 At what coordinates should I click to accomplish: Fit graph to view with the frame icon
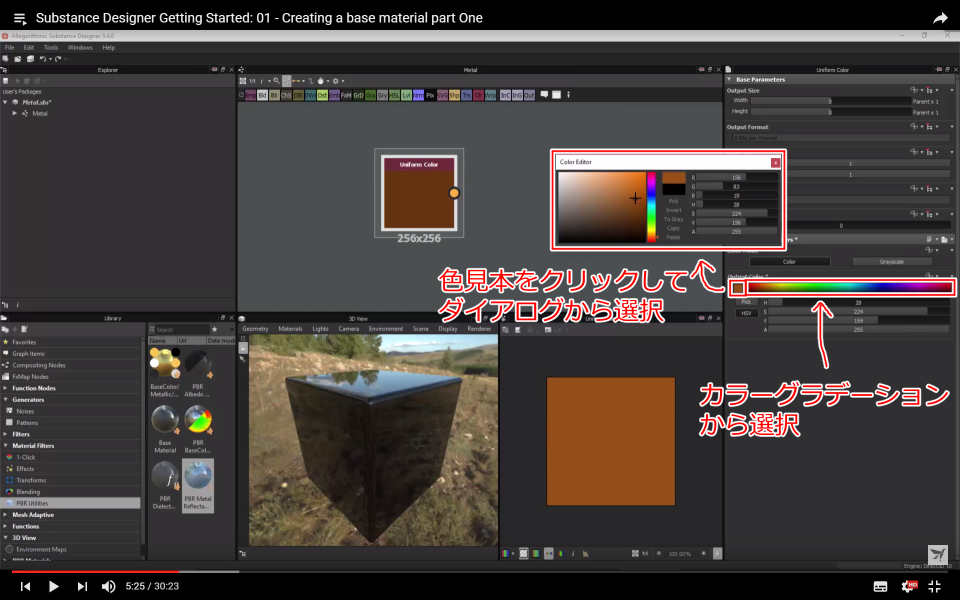point(242,81)
